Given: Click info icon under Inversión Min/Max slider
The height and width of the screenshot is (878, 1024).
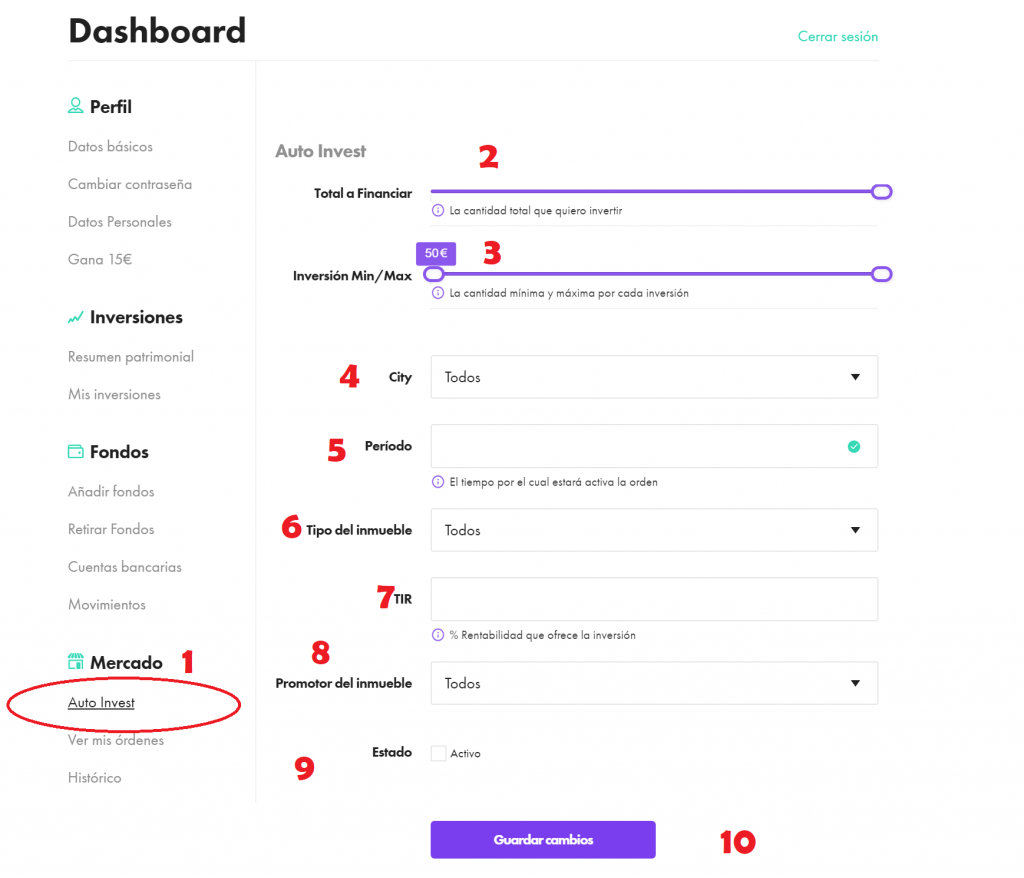Looking at the screenshot, I should tap(438, 293).
